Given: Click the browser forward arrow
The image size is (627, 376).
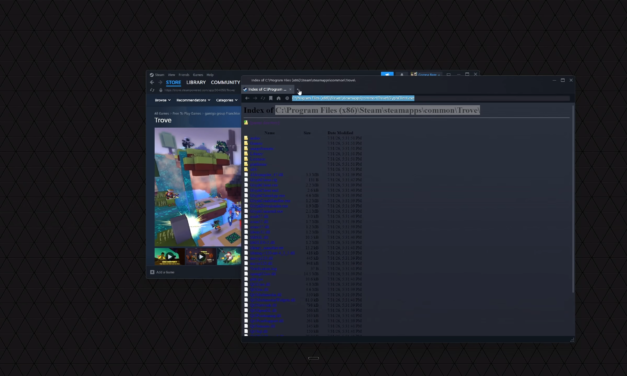Looking at the screenshot, I should (255, 98).
